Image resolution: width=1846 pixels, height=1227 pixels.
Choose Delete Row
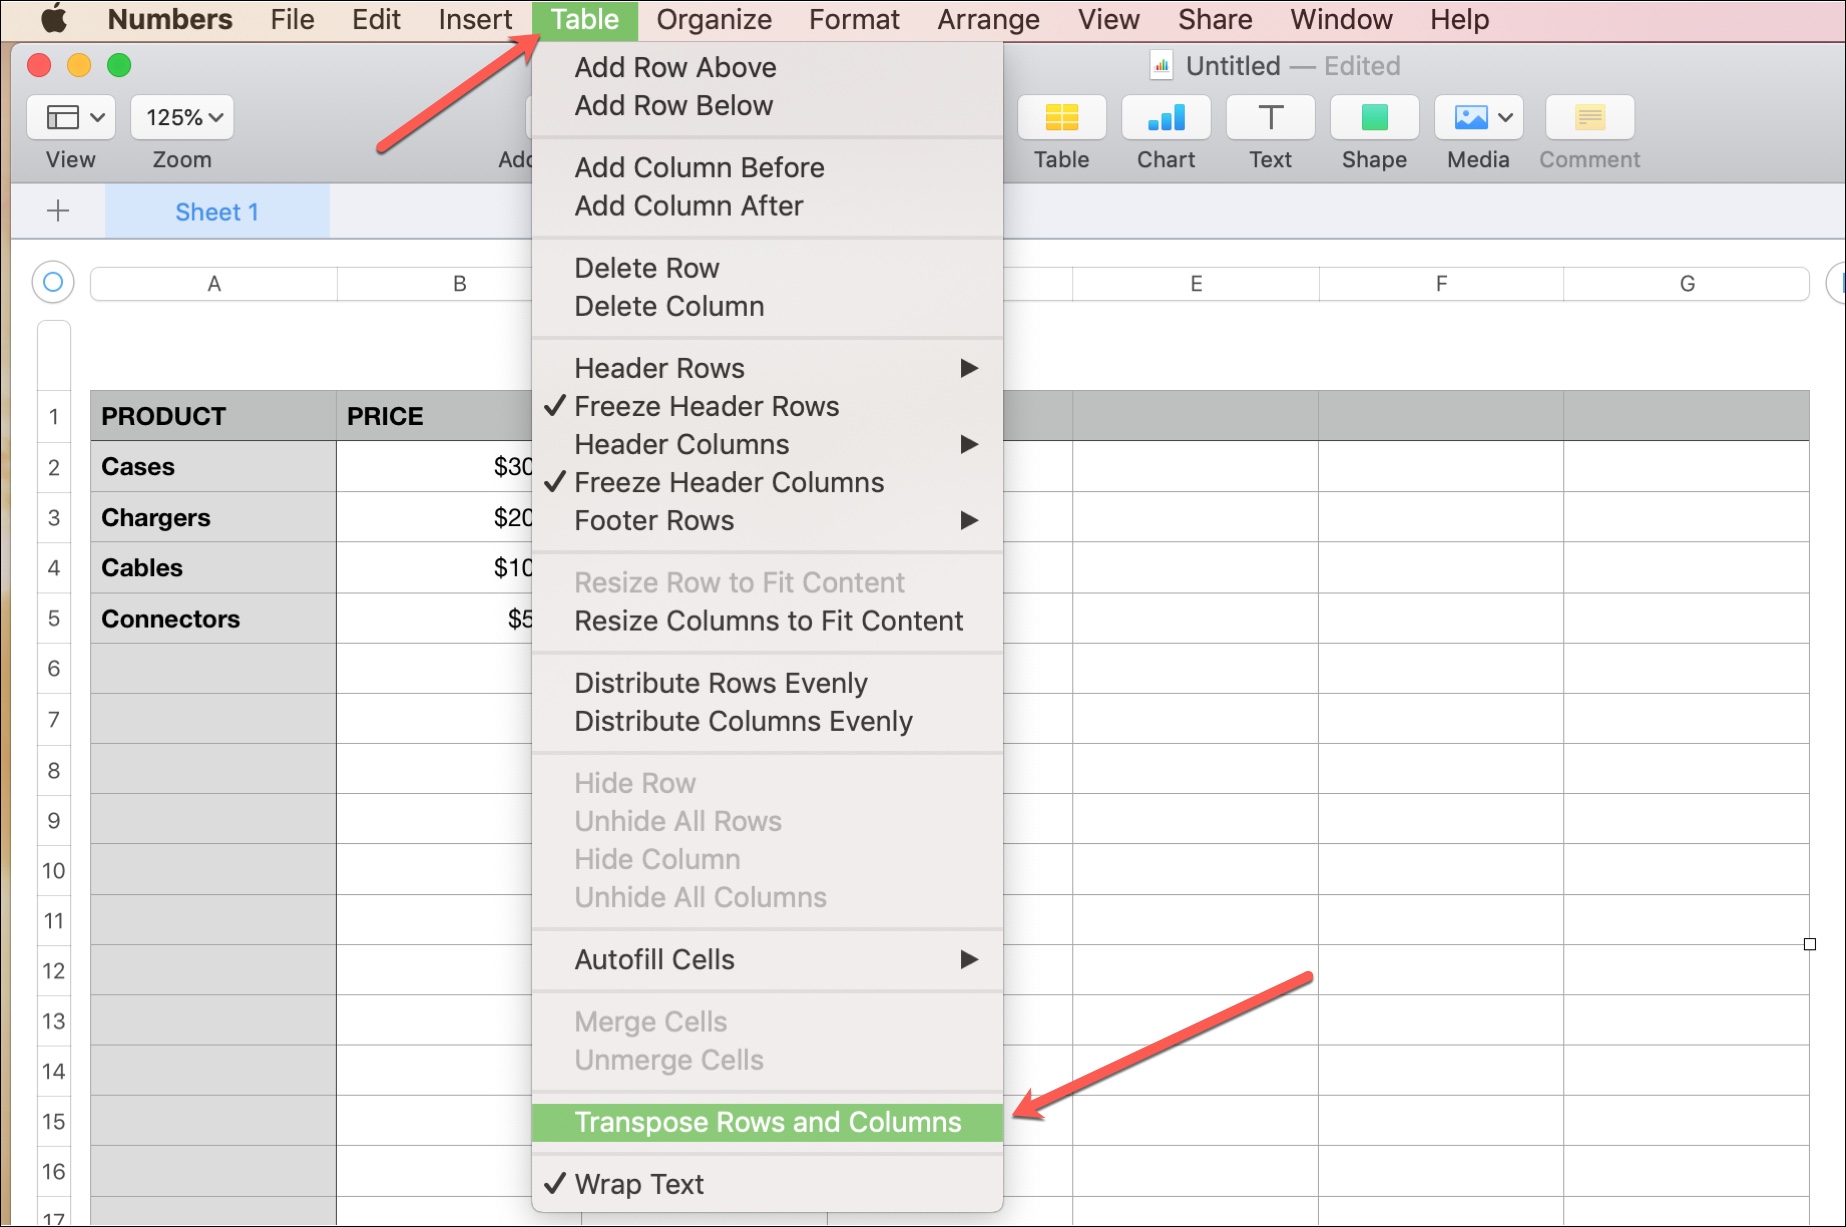click(769, 268)
